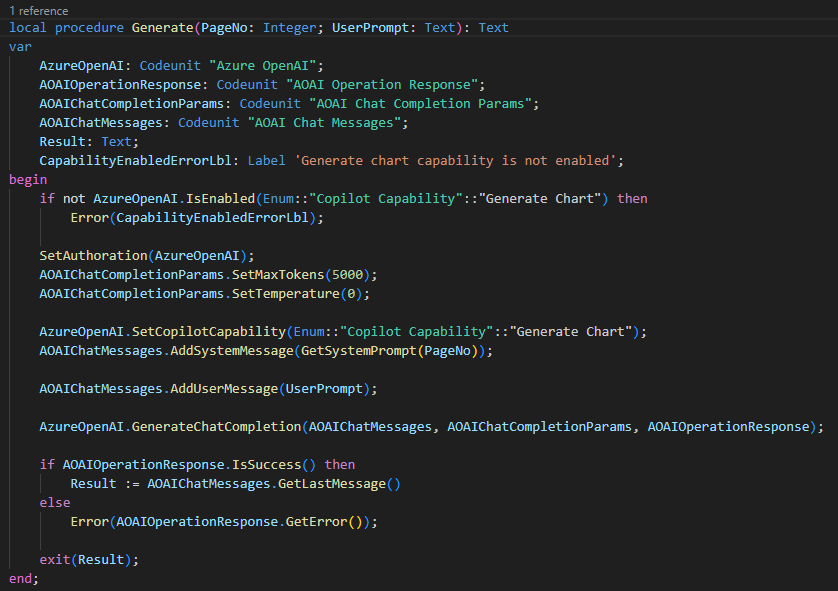
Task: Click the string "Azure OpenAI" in the variable declaration
Action: click(x=262, y=66)
